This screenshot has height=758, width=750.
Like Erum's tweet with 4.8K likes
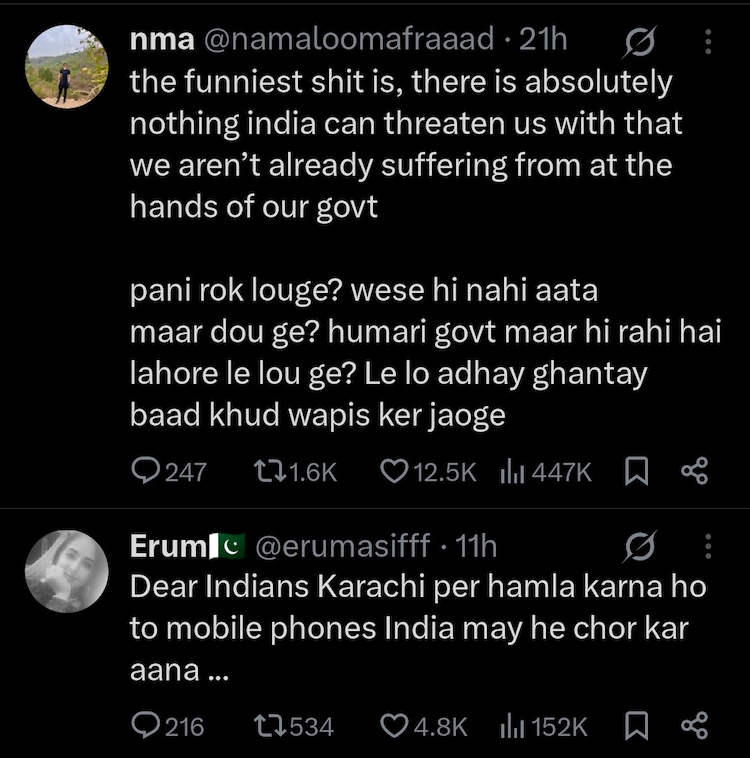[x=397, y=726]
